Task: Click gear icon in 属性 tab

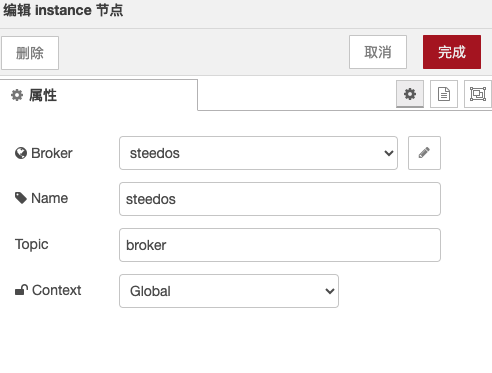Action: pos(17,95)
